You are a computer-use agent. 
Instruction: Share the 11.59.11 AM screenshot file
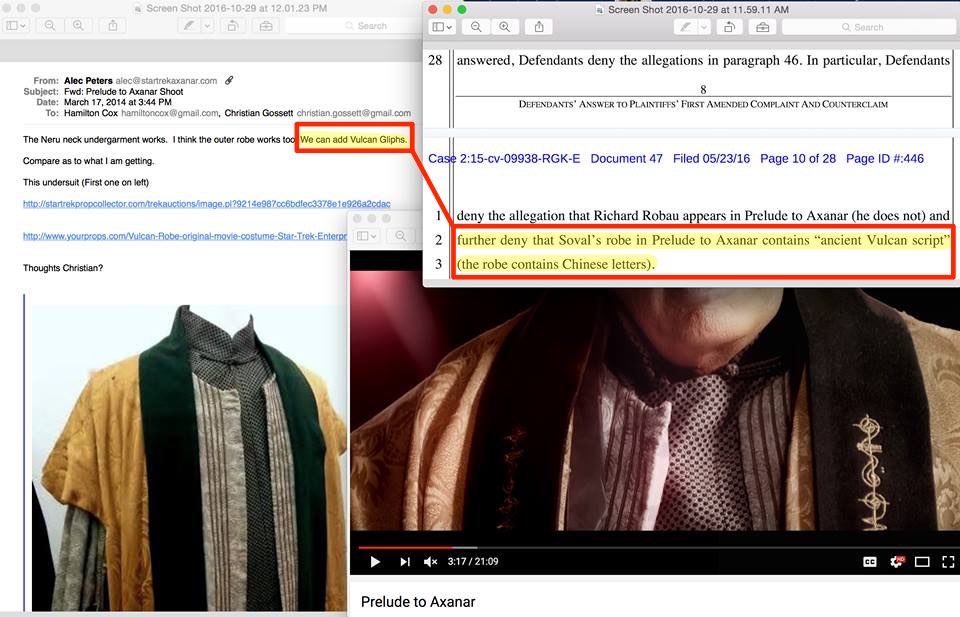539,27
